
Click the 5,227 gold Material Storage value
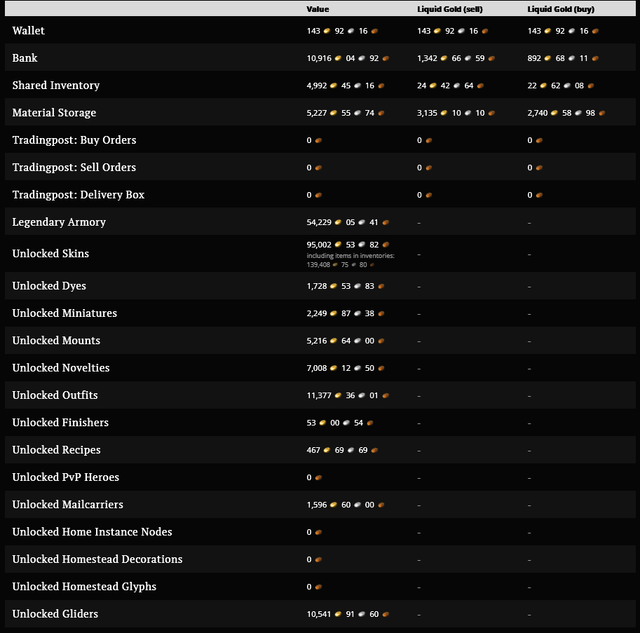click(x=317, y=113)
